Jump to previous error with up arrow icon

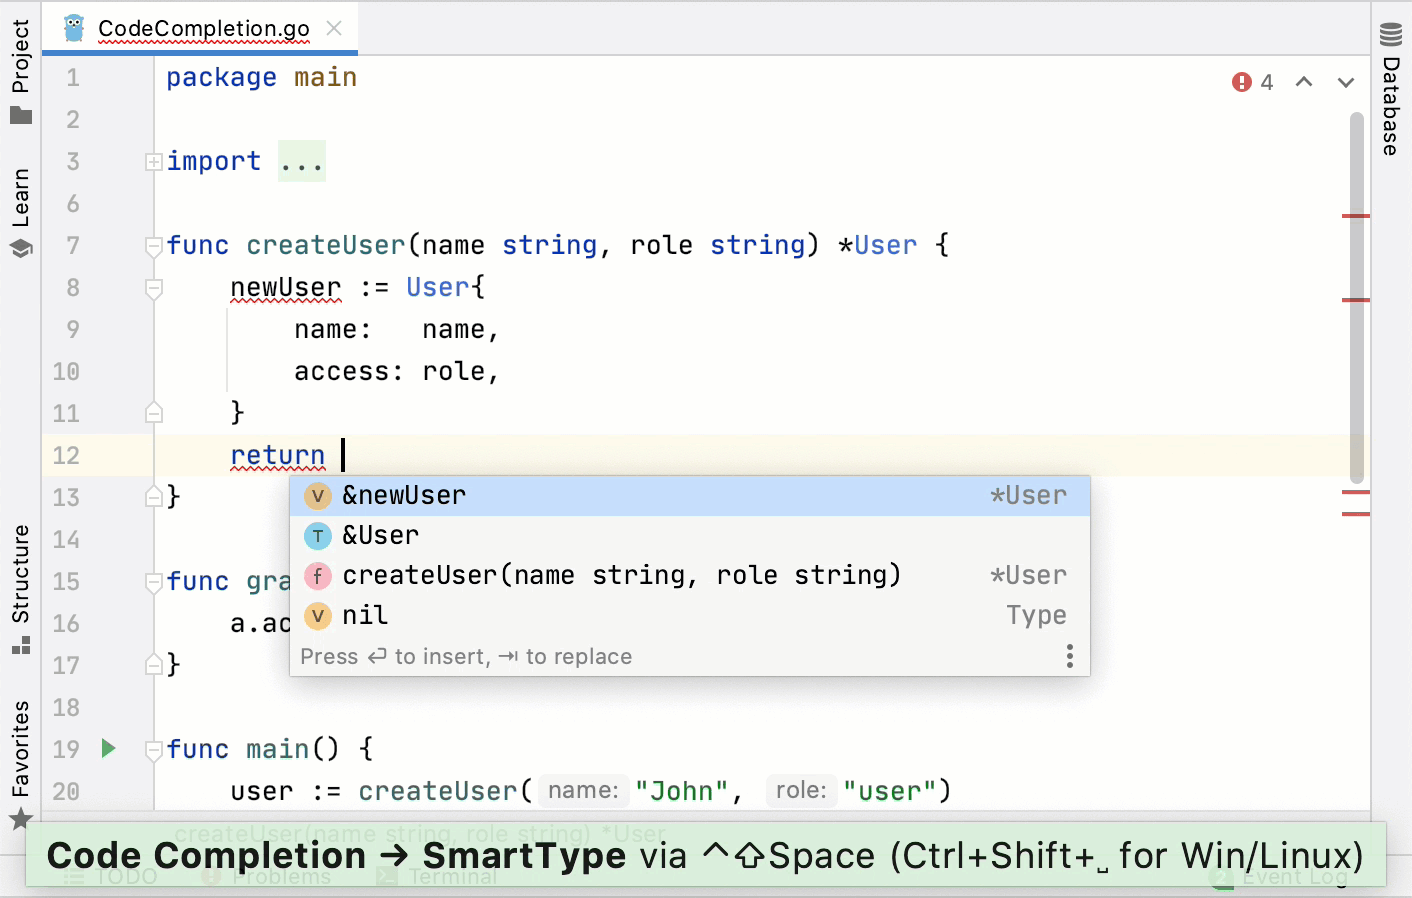point(1303,82)
